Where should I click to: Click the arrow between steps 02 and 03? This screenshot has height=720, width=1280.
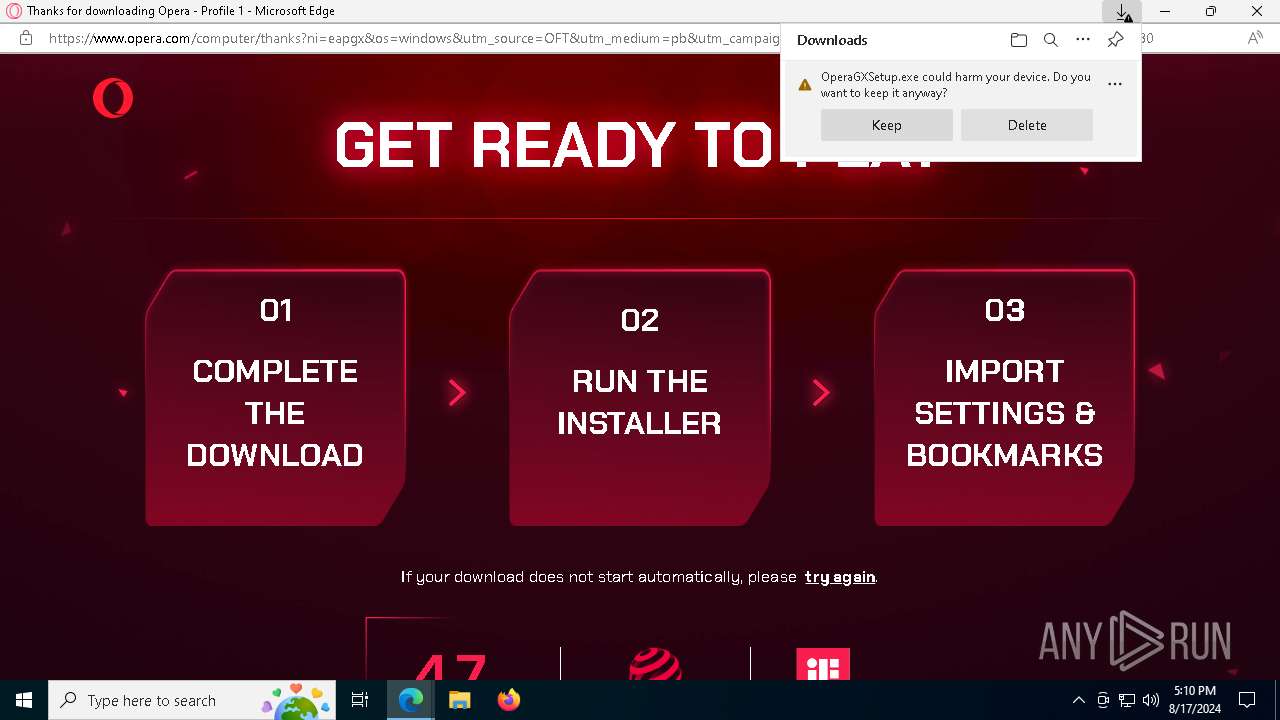click(821, 392)
